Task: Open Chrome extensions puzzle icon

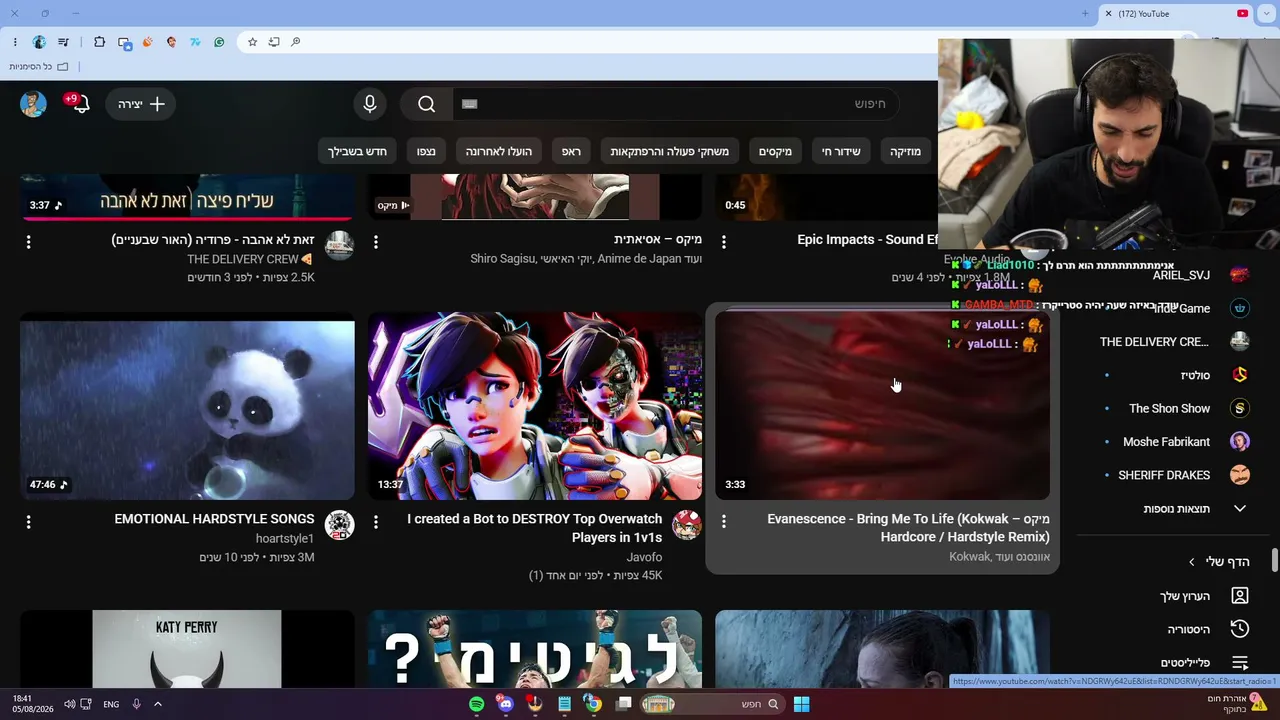Action: [x=99, y=42]
